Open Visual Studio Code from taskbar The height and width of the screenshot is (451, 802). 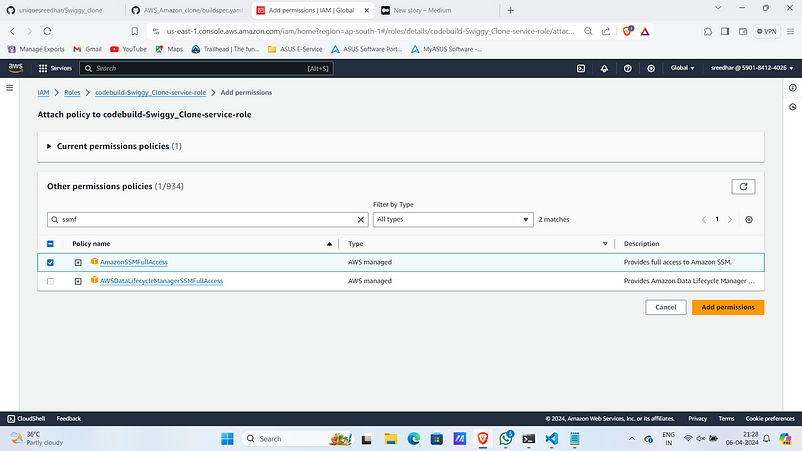(x=551, y=439)
